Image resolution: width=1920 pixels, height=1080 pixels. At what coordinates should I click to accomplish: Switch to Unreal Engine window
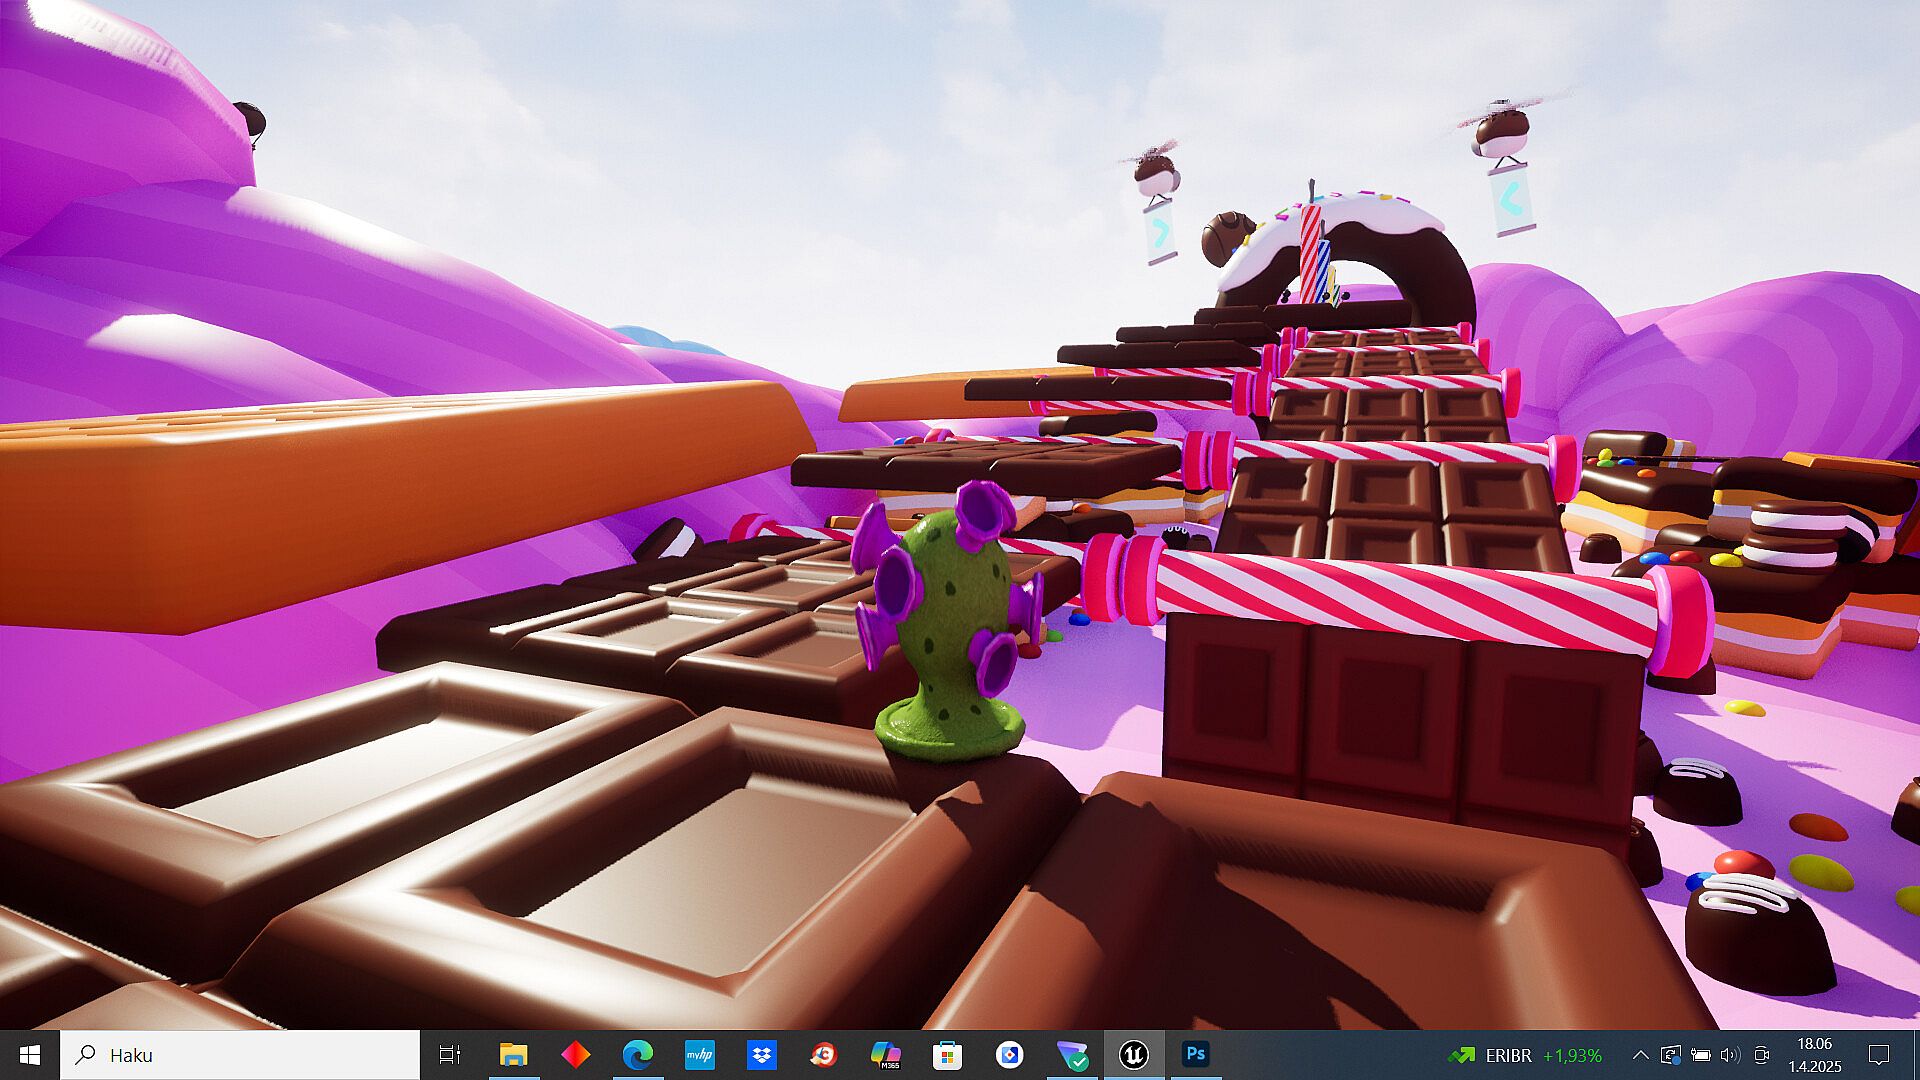click(x=1133, y=1055)
